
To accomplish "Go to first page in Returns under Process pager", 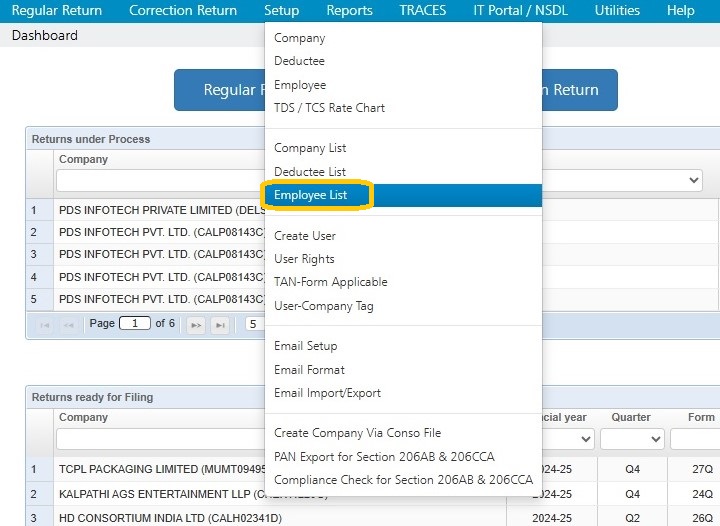I will (45, 325).
